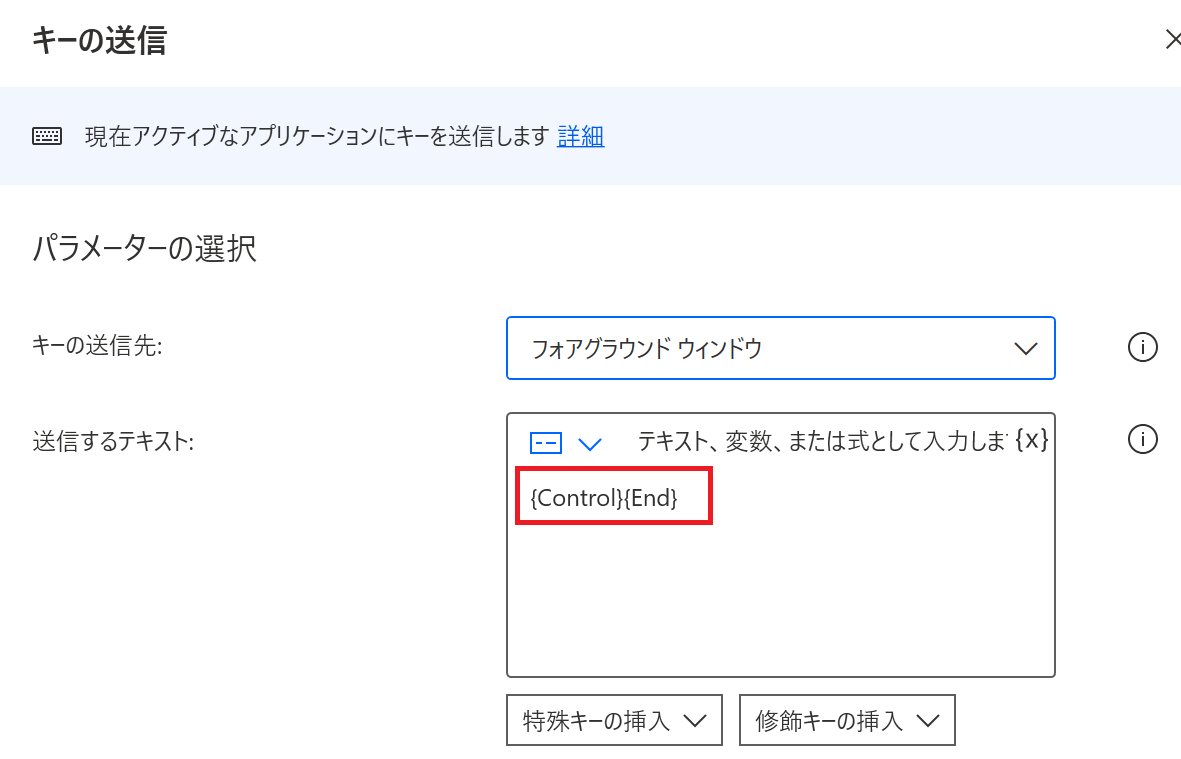The height and width of the screenshot is (759, 1181).
Task: Click the dropdown arrow on フォアグラウンド ウィンドウ
Action: coord(1026,348)
